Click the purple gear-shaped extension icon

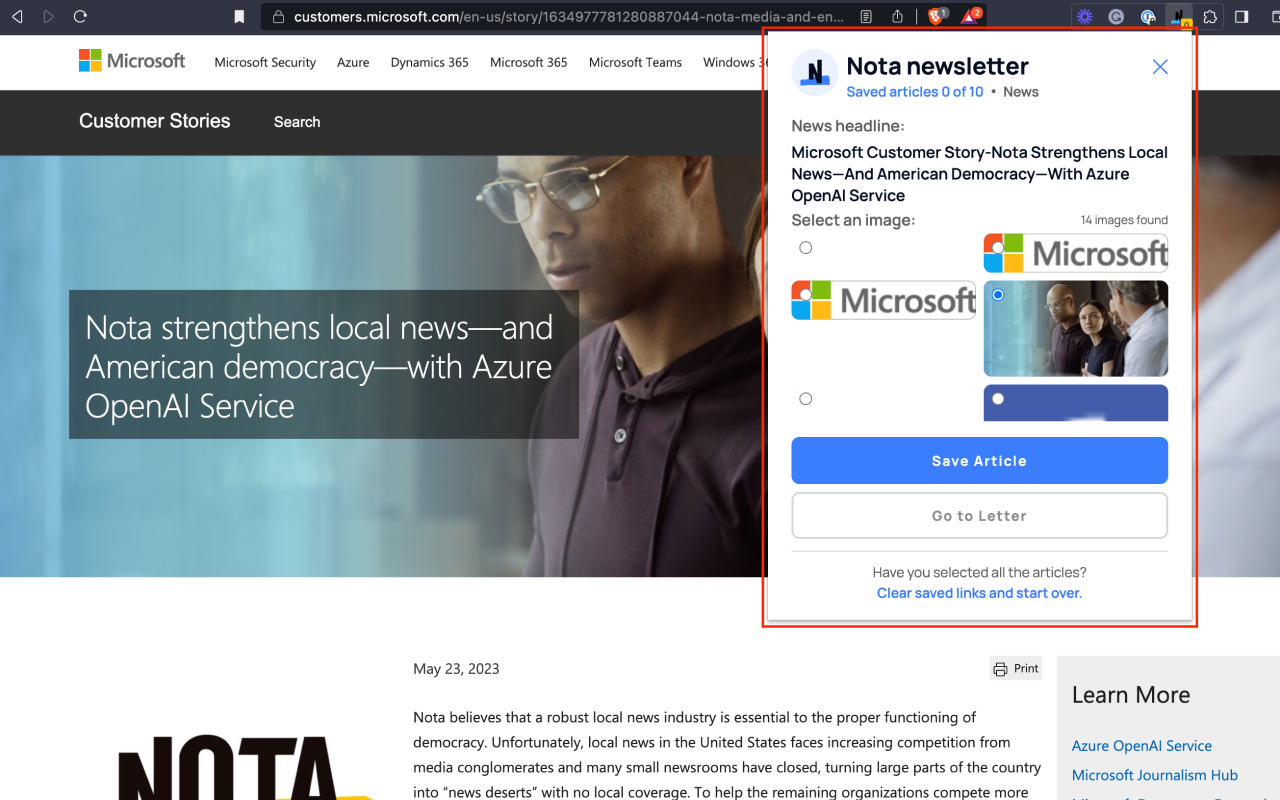click(x=1084, y=17)
